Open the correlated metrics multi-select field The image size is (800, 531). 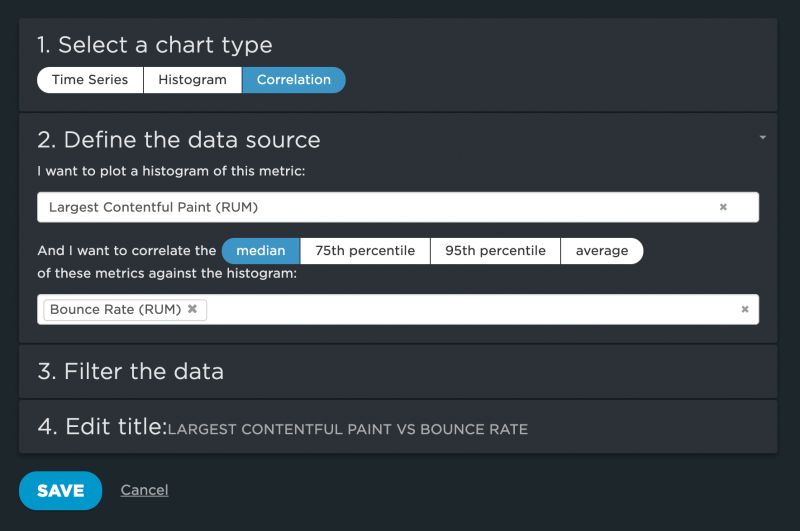tap(470, 309)
